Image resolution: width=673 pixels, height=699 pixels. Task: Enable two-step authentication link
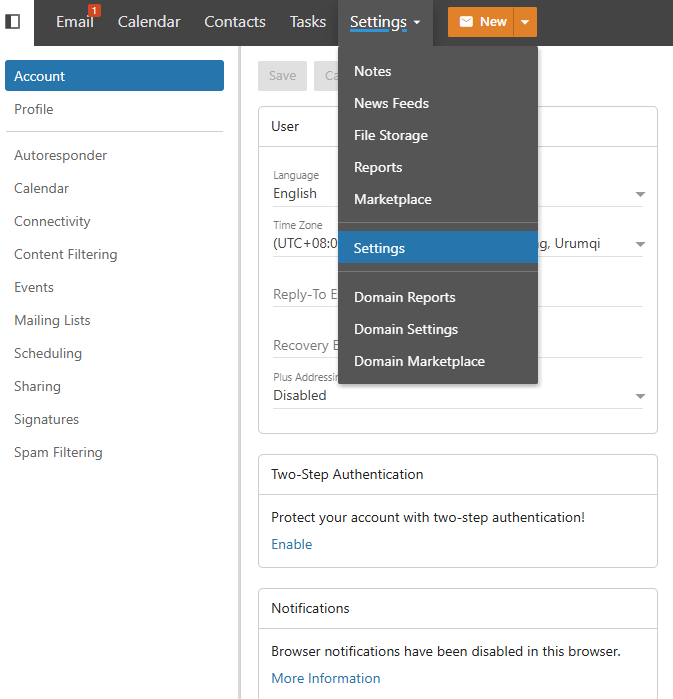click(x=291, y=544)
